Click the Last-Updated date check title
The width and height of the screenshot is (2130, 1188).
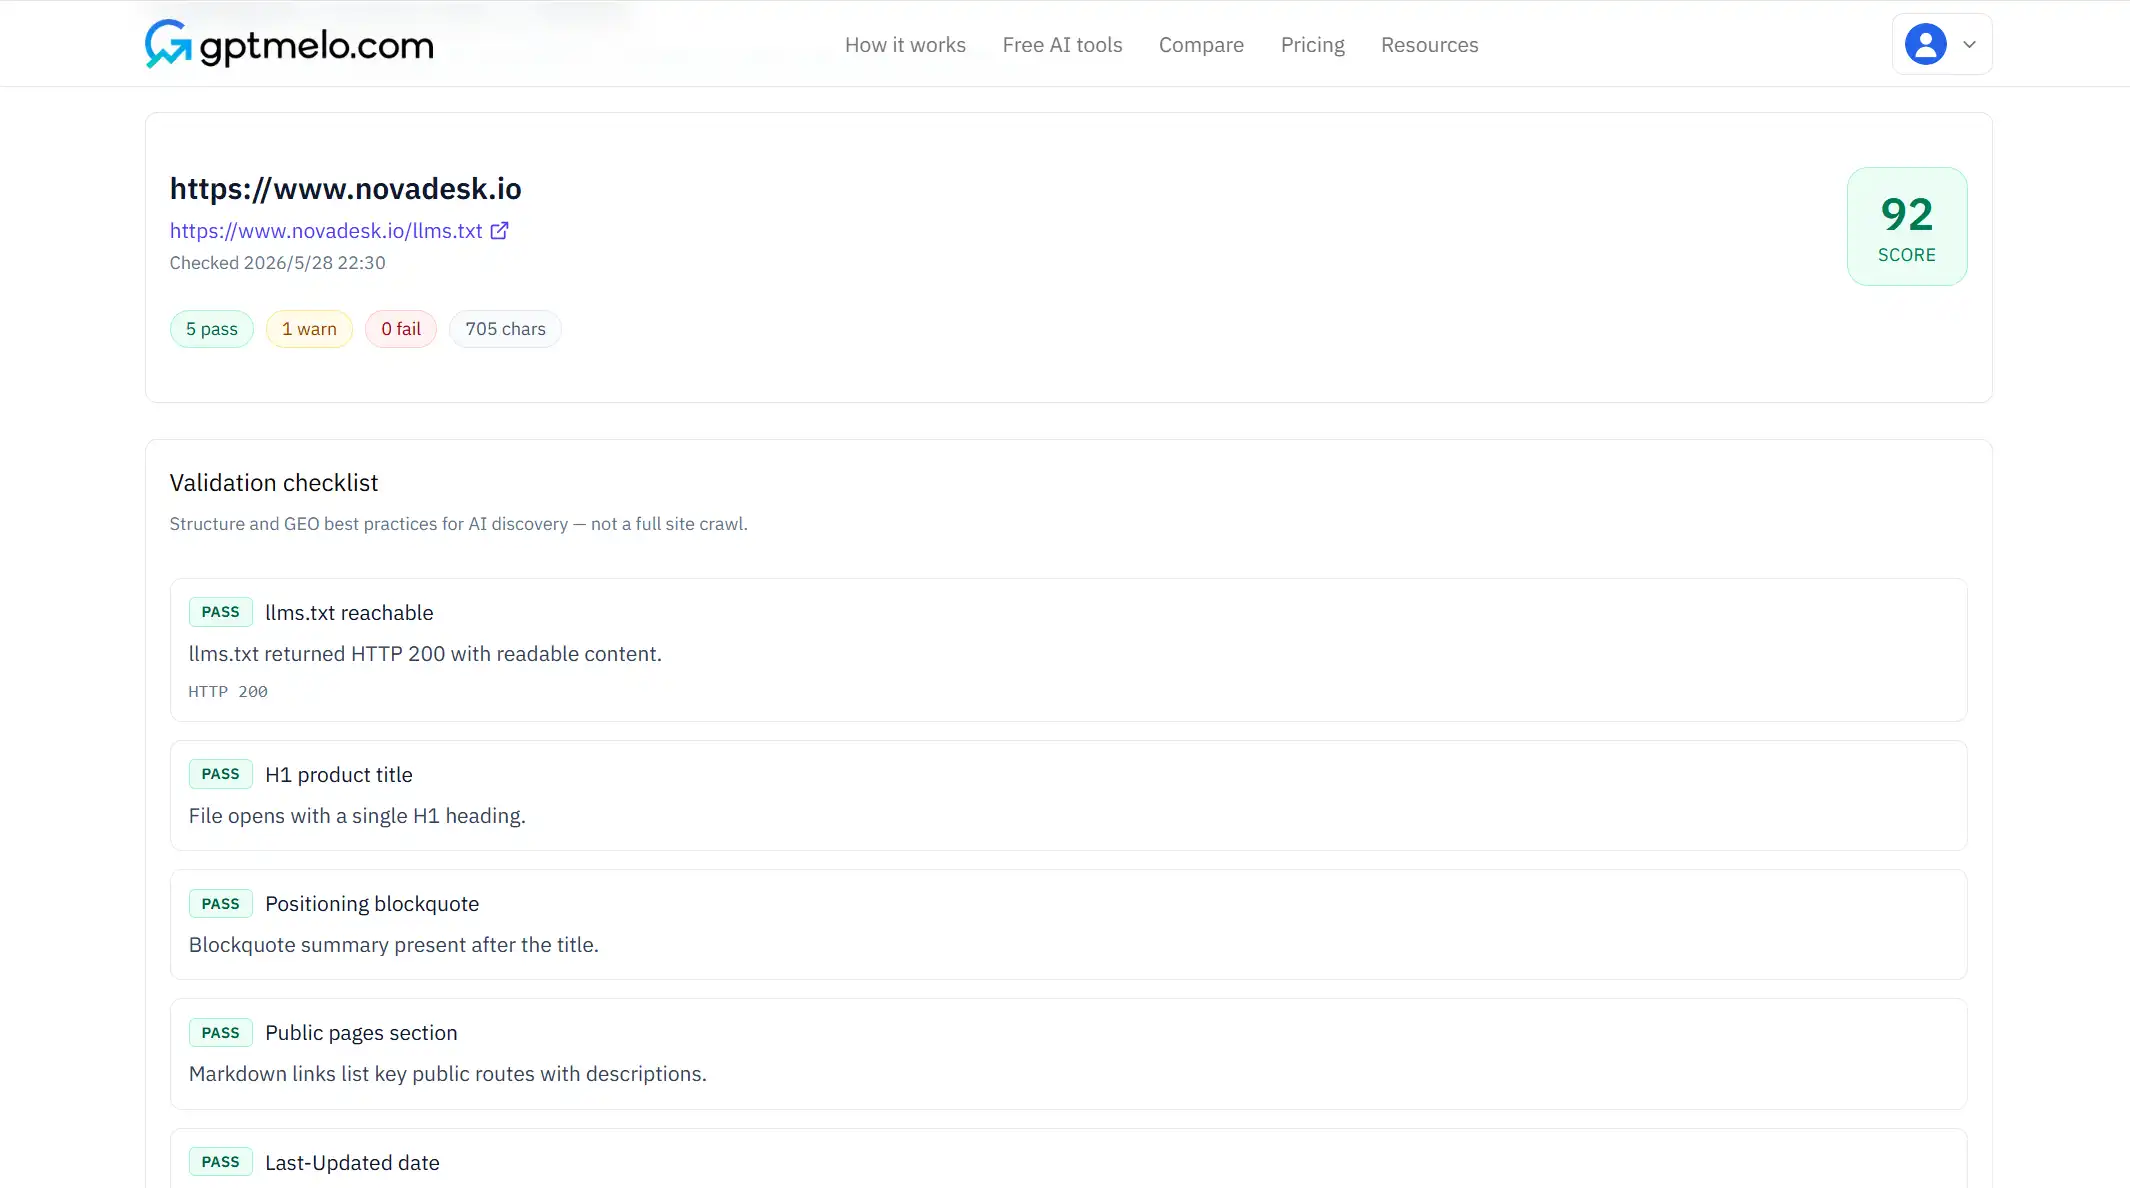[x=352, y=1163]
